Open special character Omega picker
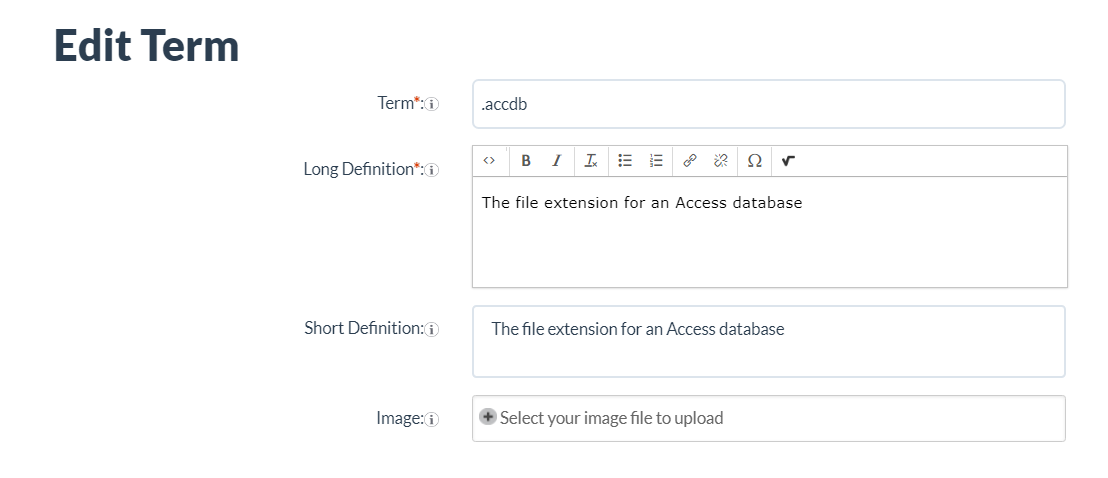Image resolution: width=1108 pixels, height=478 pixels. [x=755, y=161]
